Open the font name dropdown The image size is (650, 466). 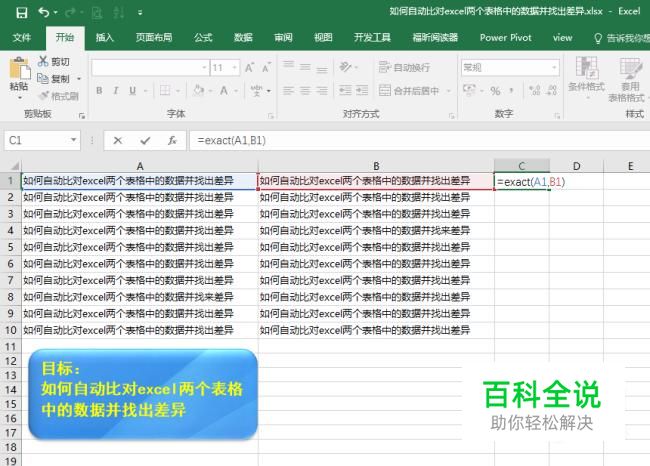(x=204, y=68)
